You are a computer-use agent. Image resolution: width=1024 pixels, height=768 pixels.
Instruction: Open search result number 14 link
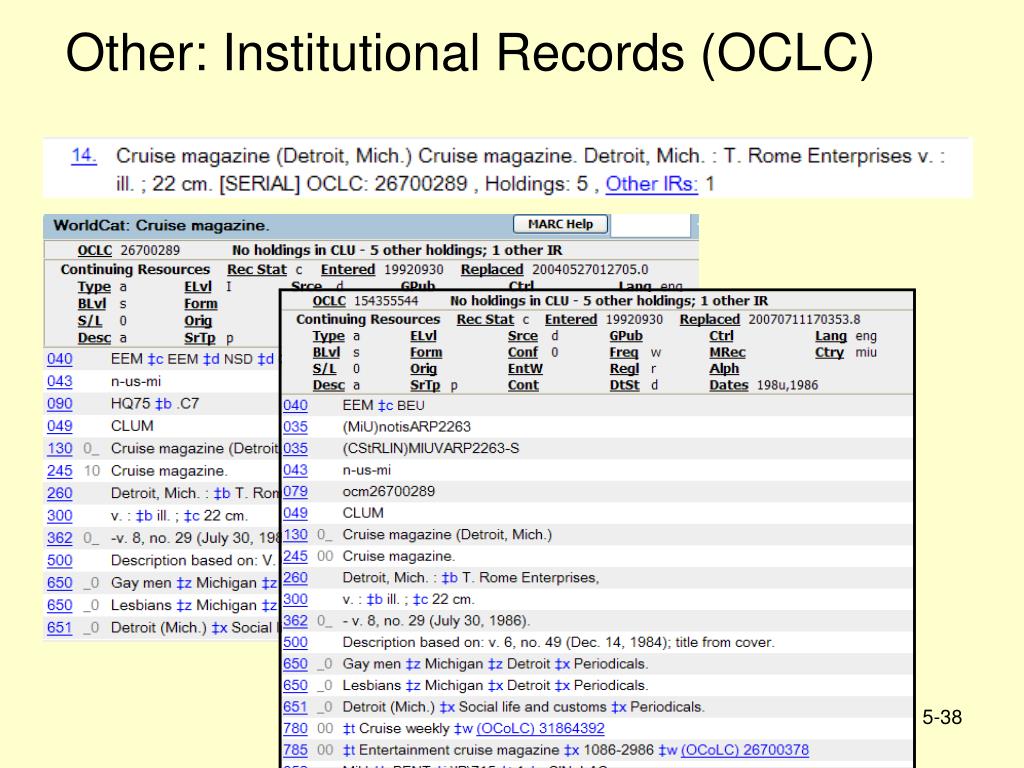click(x=84, y=156)
